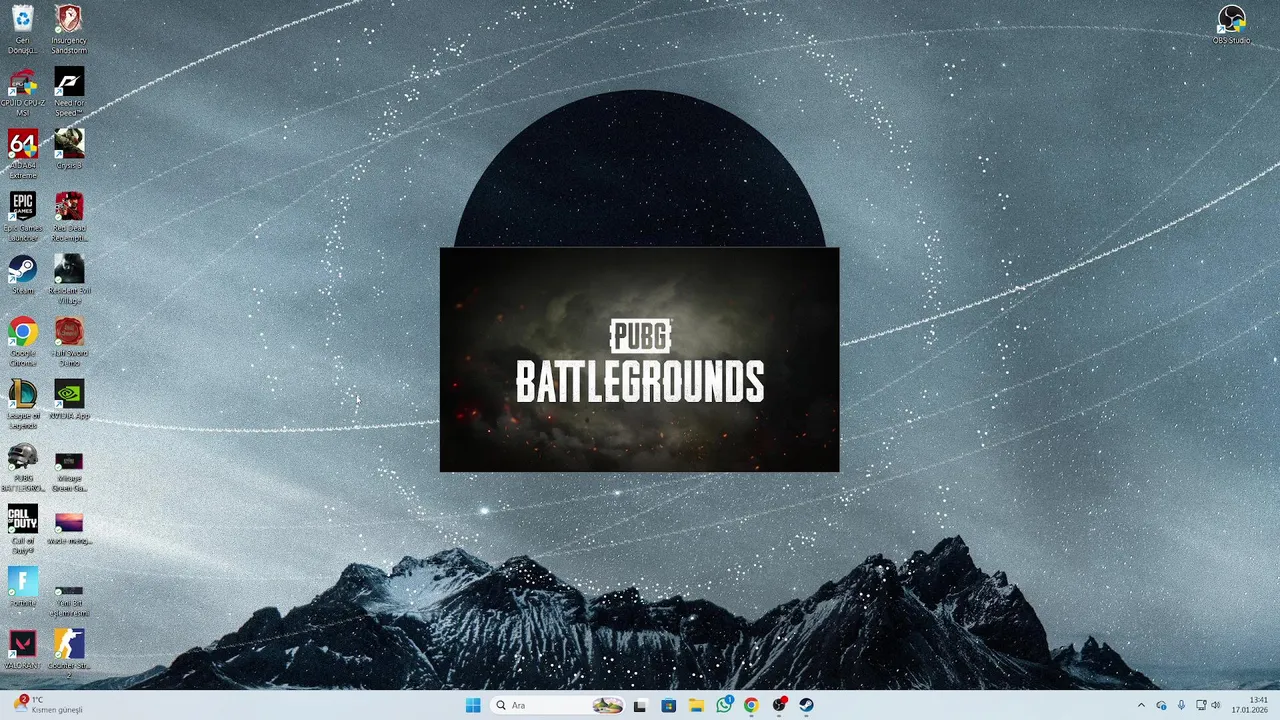Expand the hidden system tray icons chevron
The width and height of the screenshot is (1280, 720).
click(1141, 705)
